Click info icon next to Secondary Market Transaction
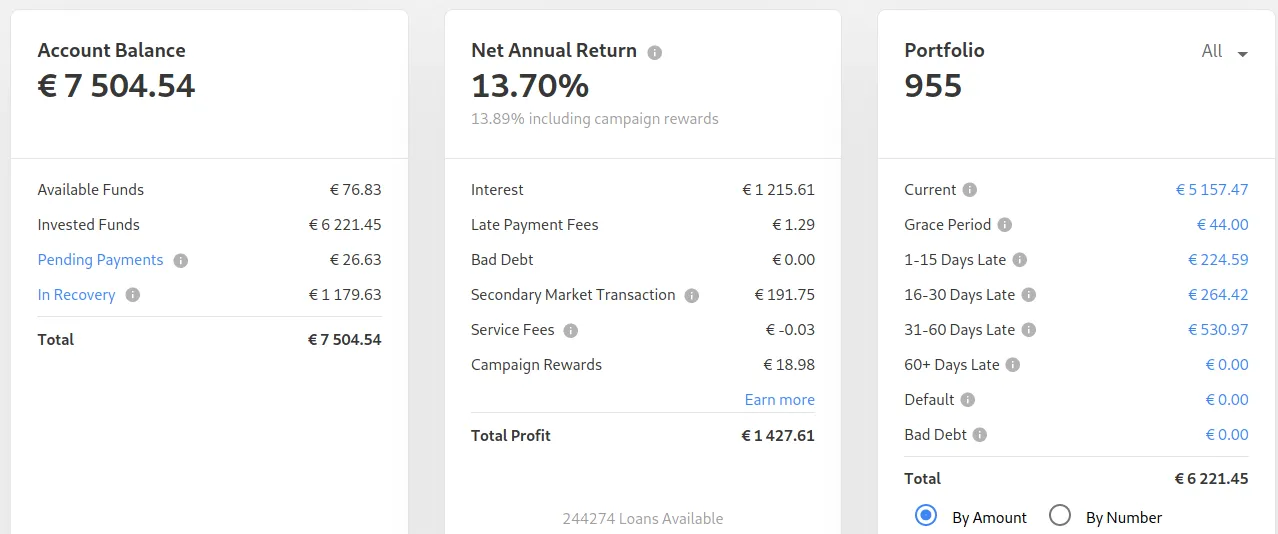The image size is (1278, 534). pos(692,295)
